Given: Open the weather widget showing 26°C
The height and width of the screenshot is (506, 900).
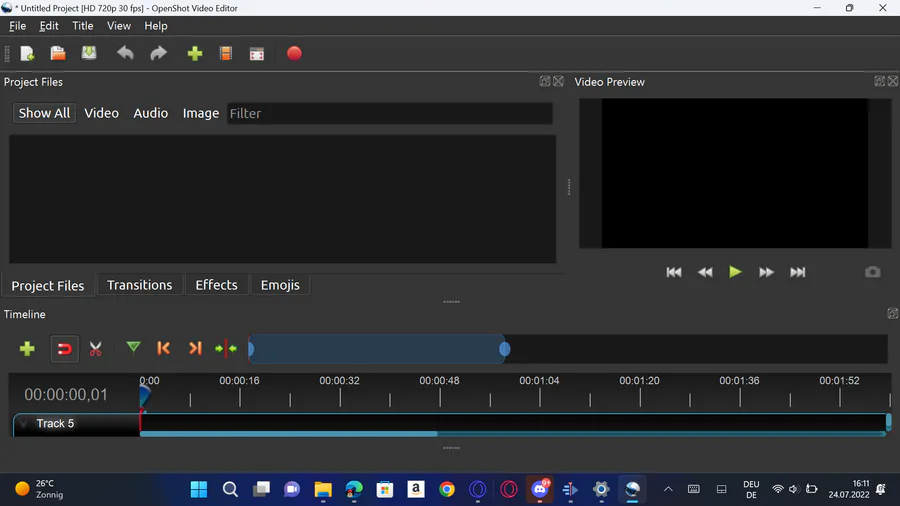Looking at the screenshot, I should (x=39, y=489).
